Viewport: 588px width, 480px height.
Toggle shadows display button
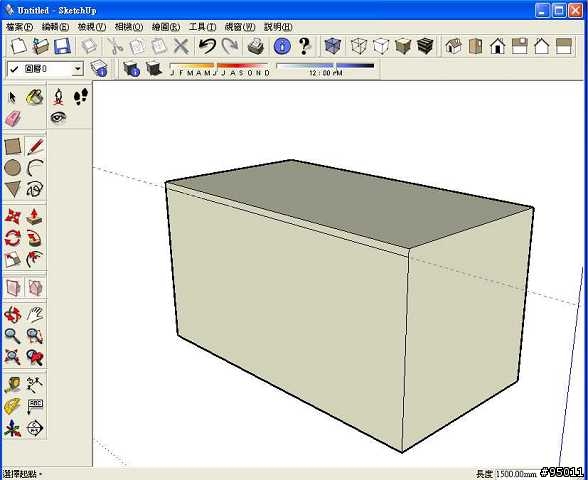click(154, 69)
